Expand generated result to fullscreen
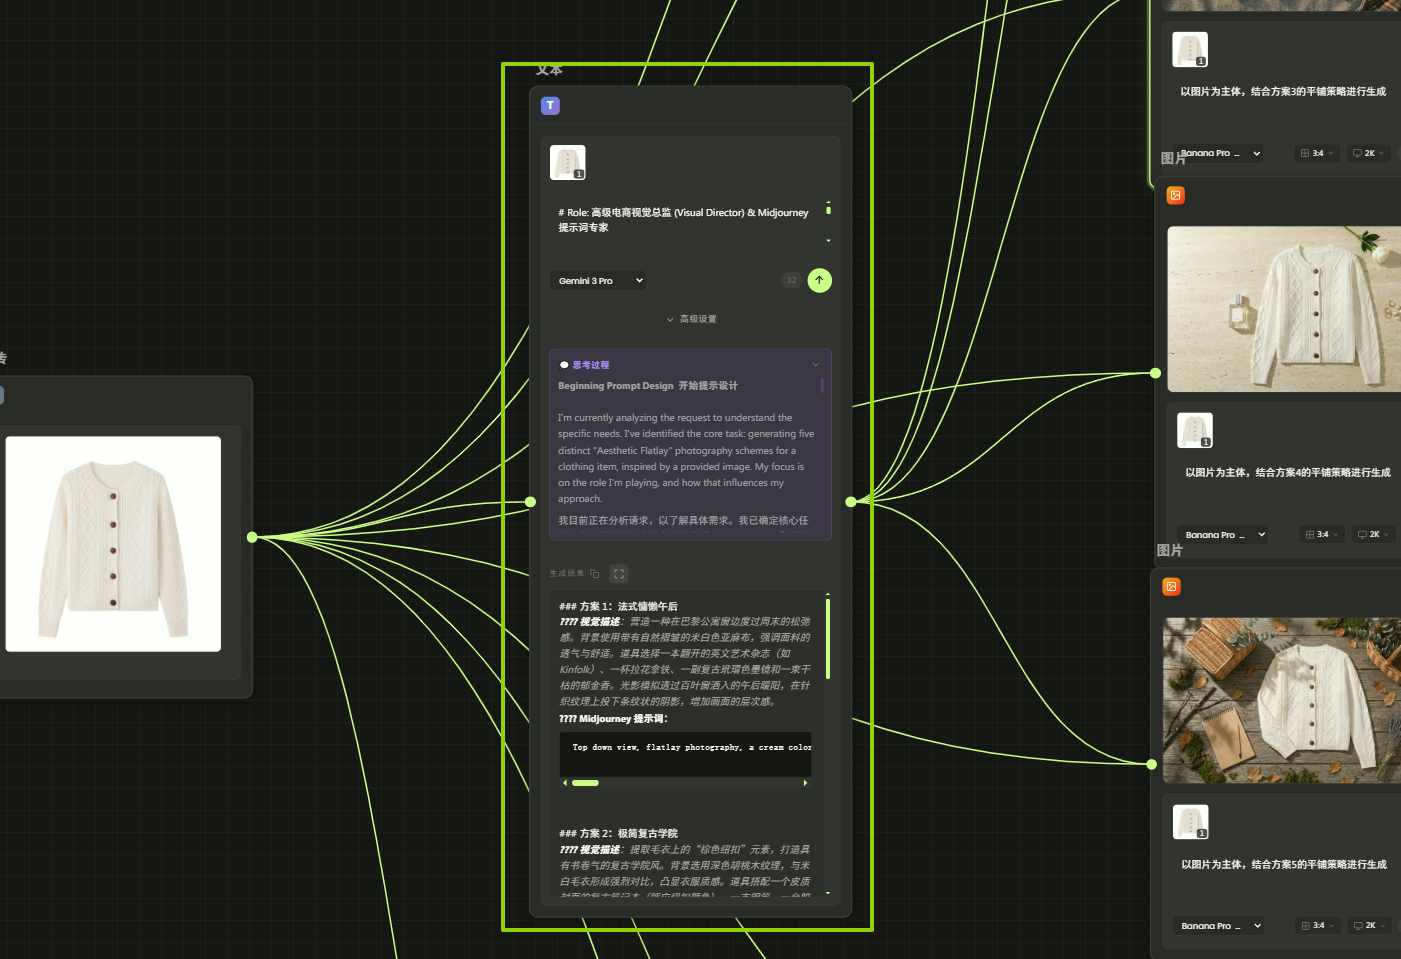Image resolution: width=1401 pixels, height=959 pixels. (x=619, y=574)
